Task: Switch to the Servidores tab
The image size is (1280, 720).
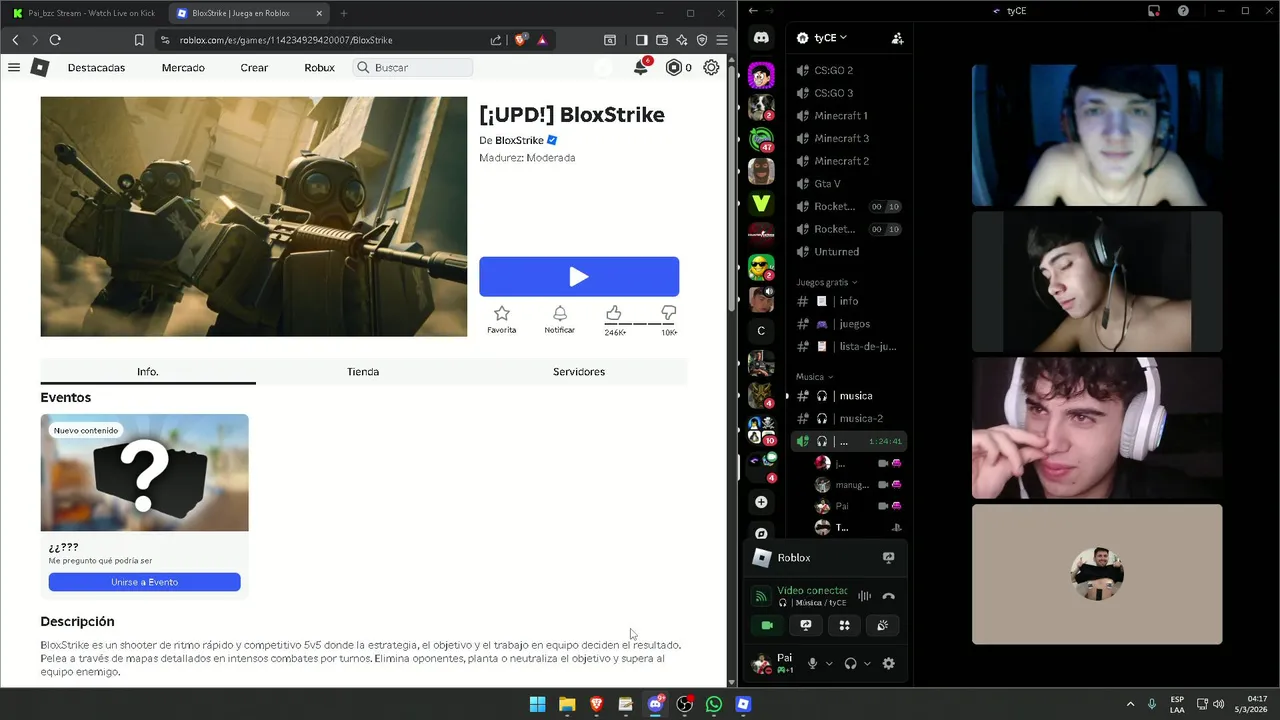Action: (579, 371)
